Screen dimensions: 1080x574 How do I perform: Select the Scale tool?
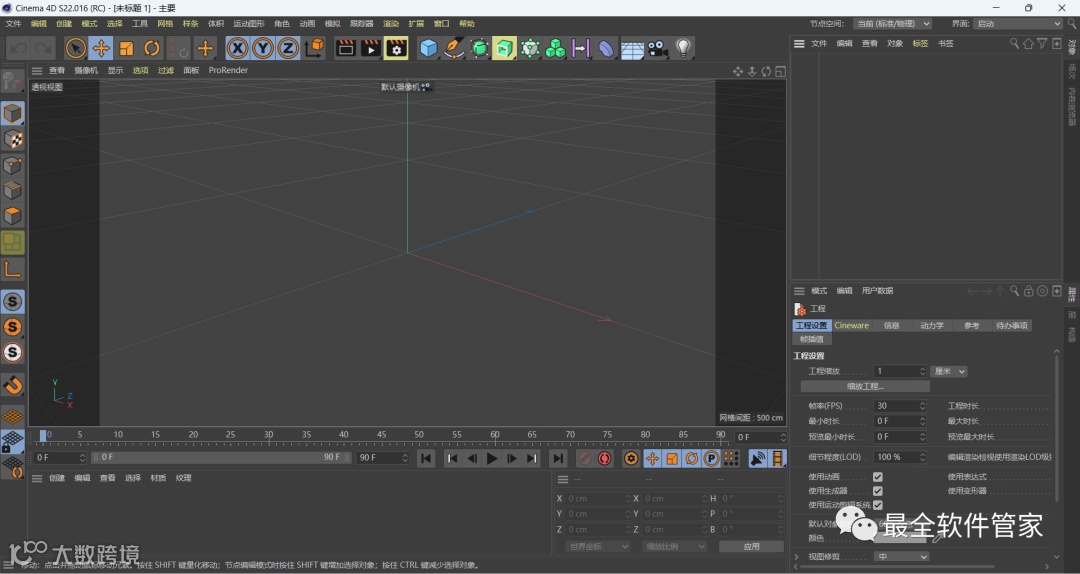[x=127, y=48]
